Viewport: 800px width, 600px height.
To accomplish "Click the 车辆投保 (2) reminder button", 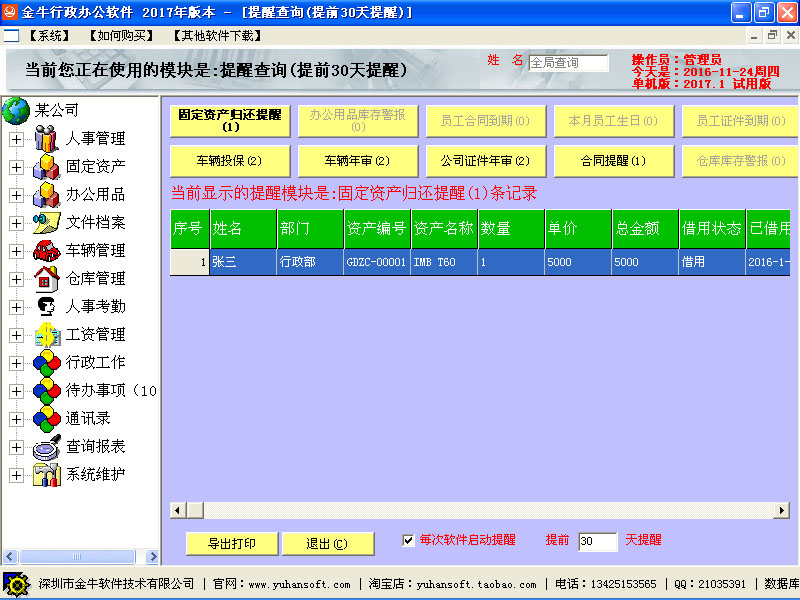I will [x=229, y=160].
